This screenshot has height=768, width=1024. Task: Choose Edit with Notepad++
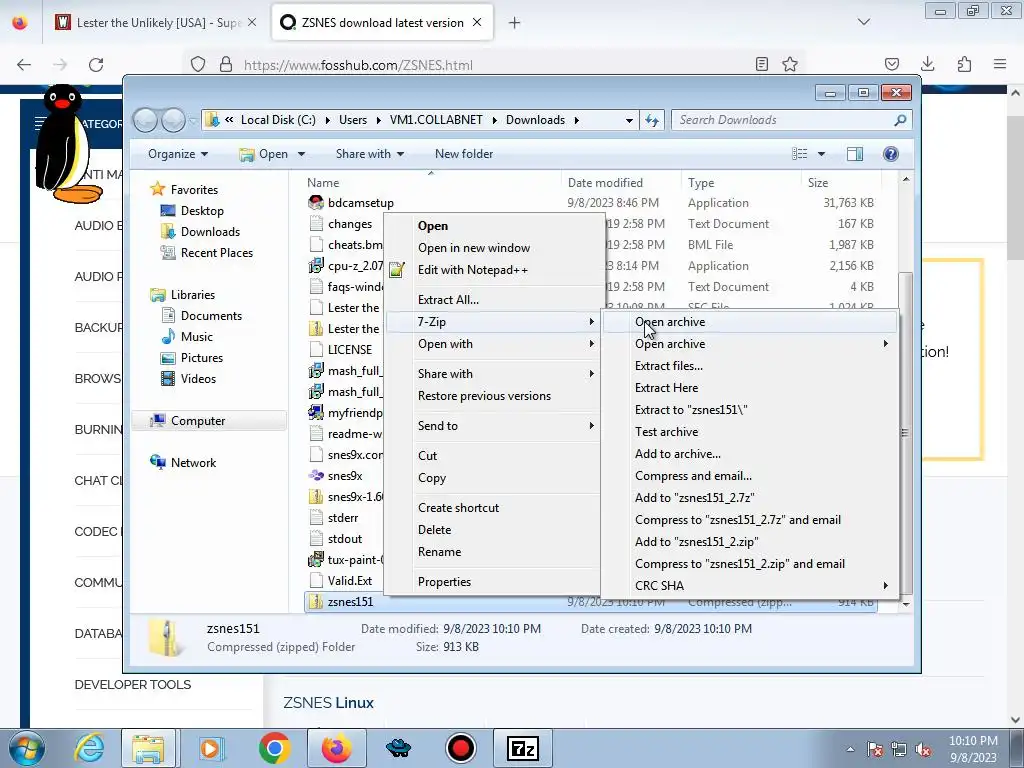pyautogui.click(x=473, y=270)
